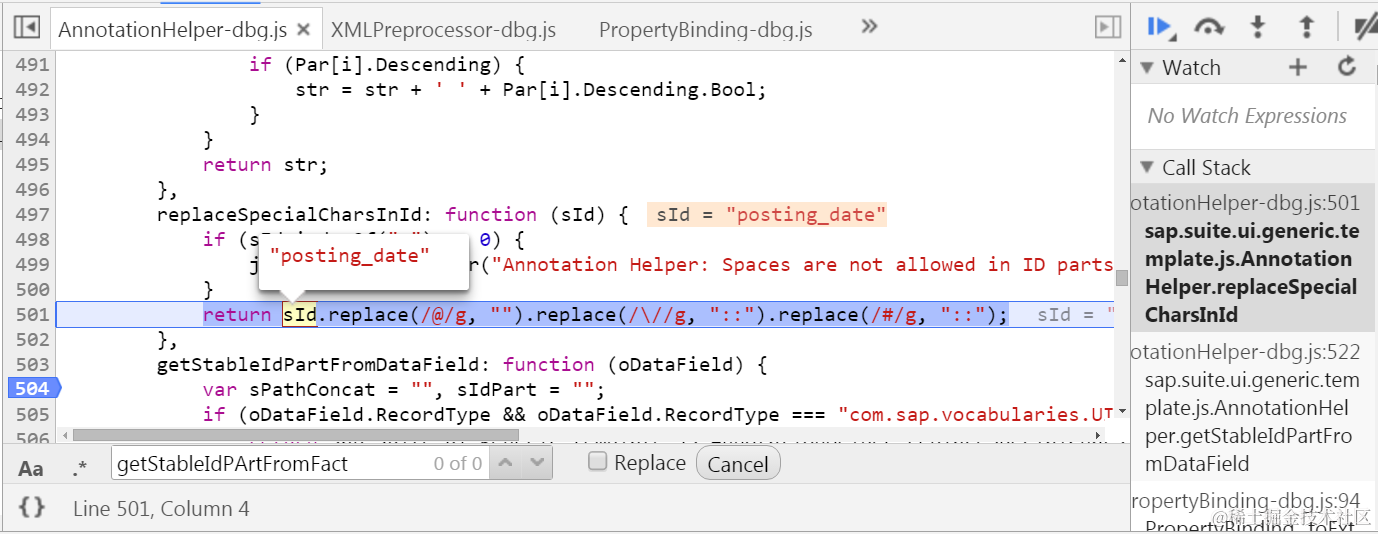Enable the Replace checkbox
The height and width of the screenshot is (534, 1378).
[x=597, y=461]
